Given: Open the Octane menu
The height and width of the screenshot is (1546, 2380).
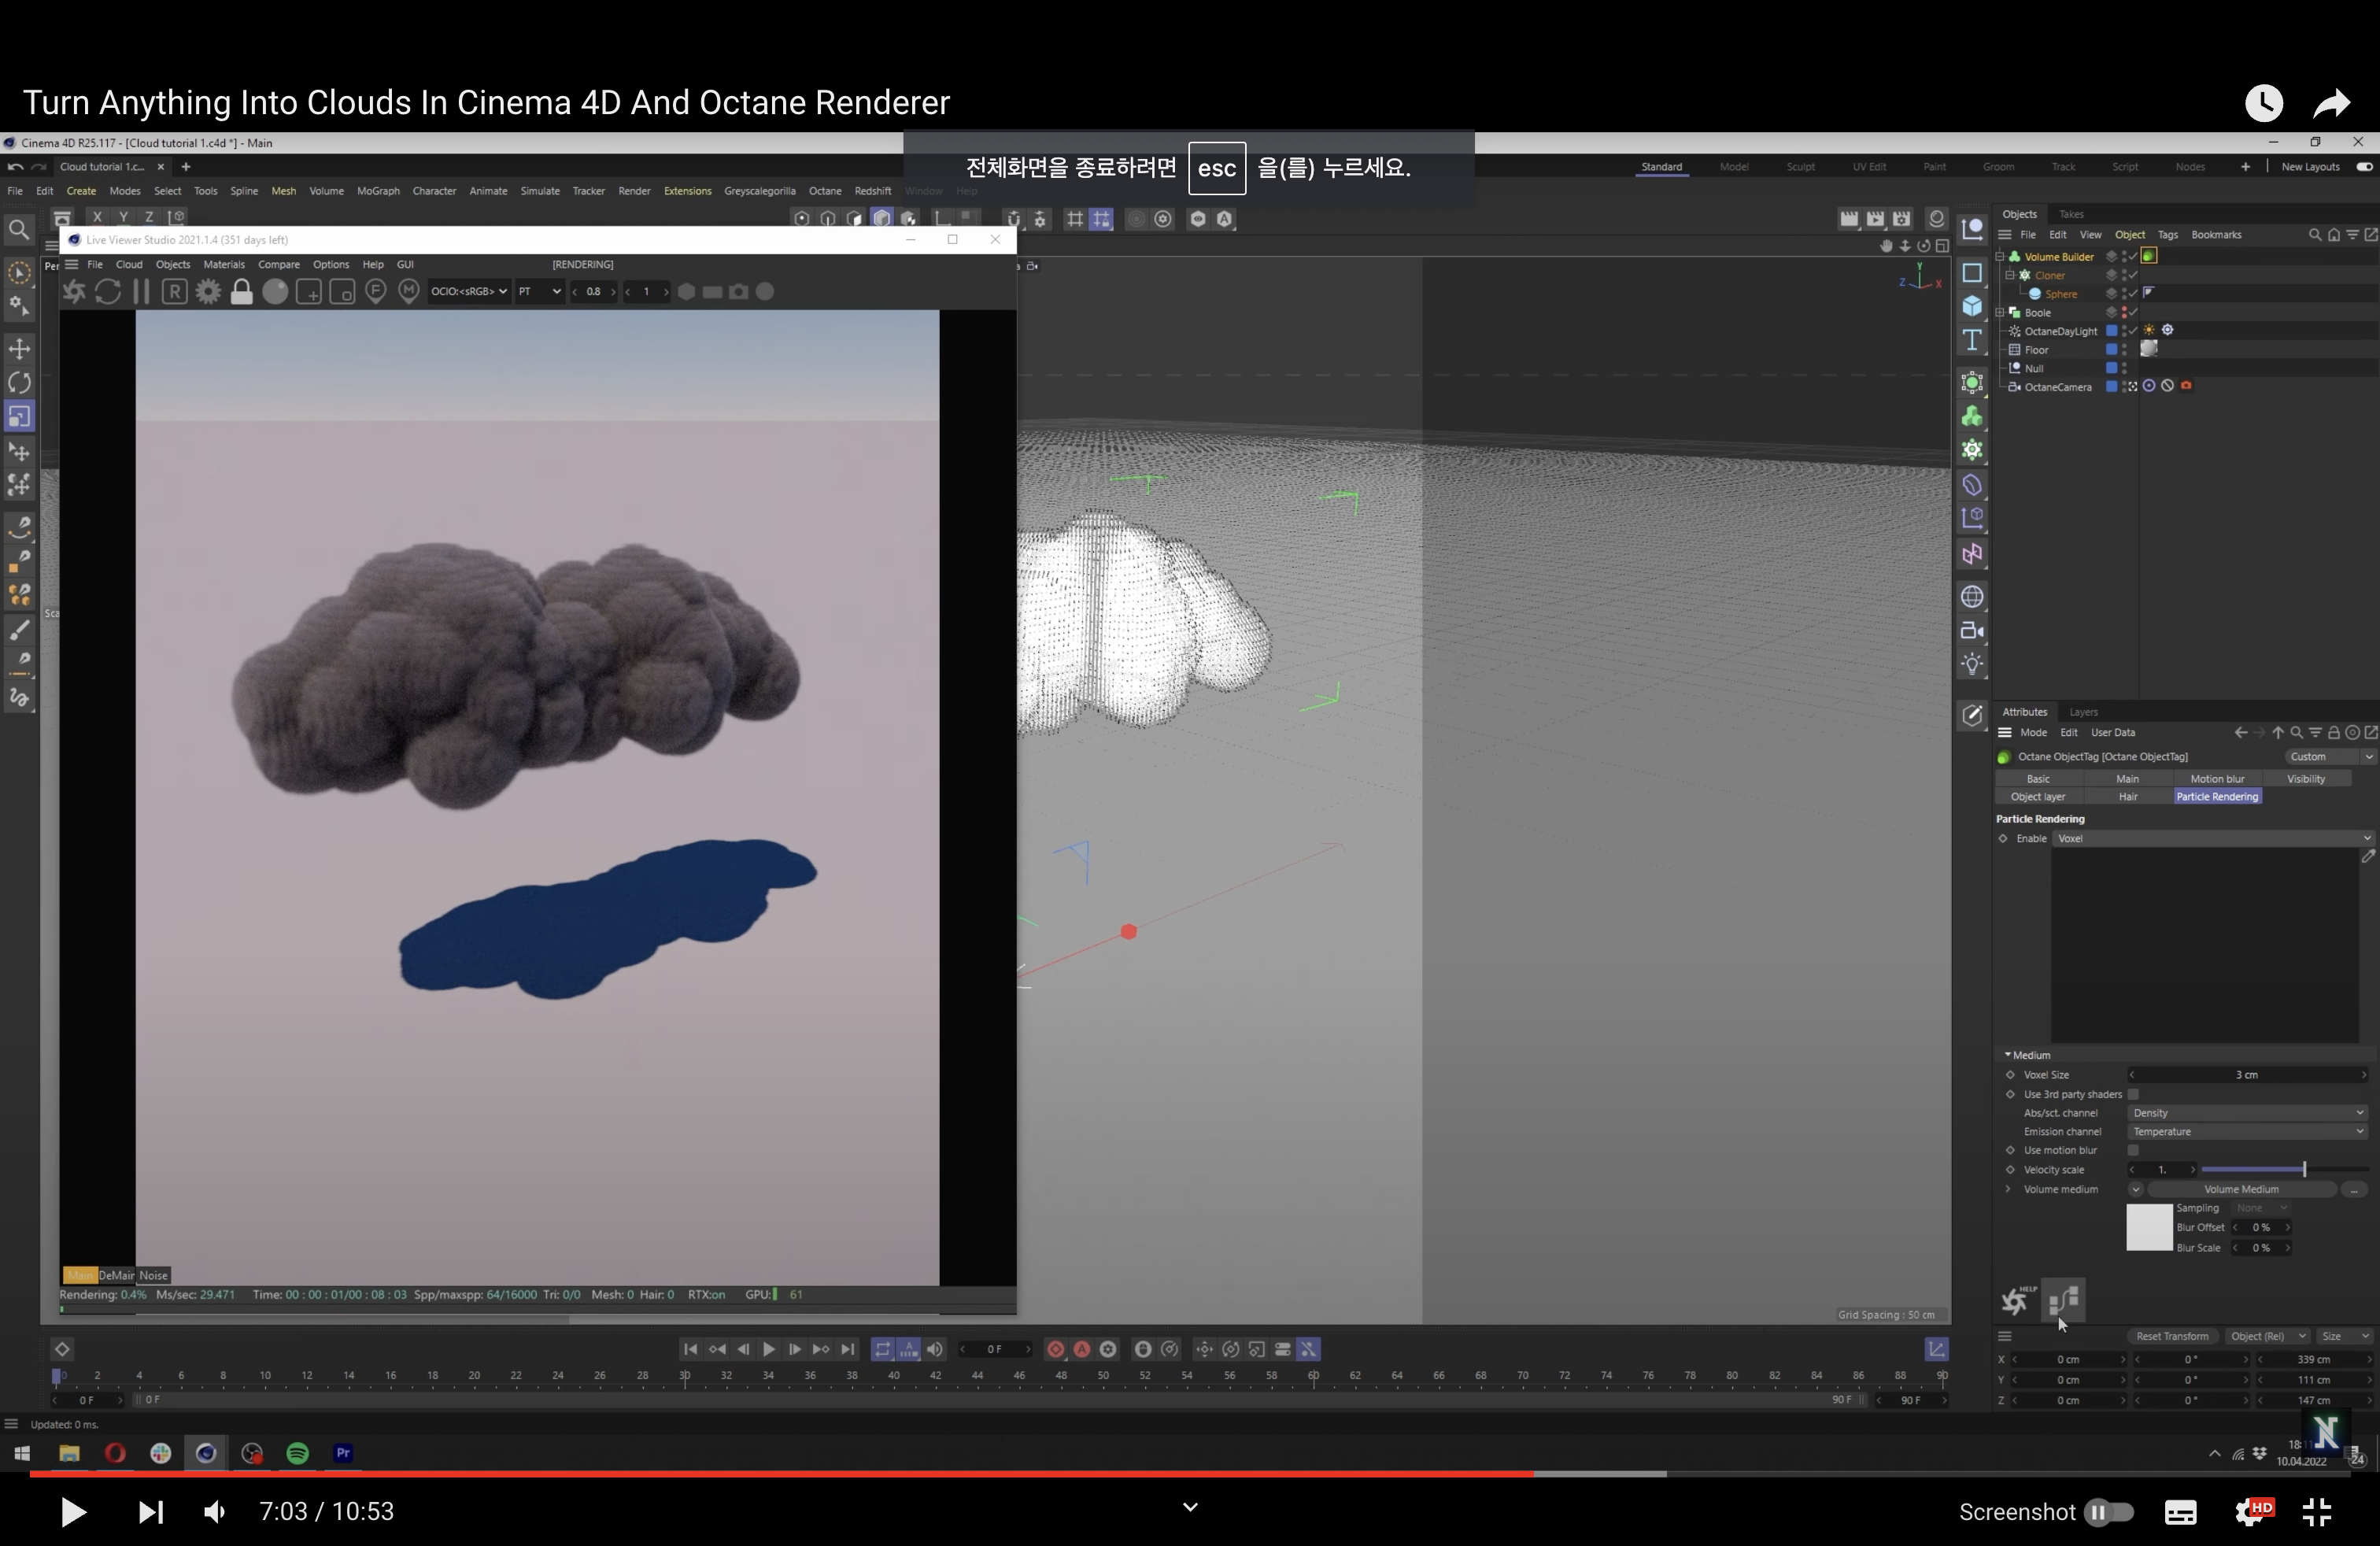Looking at the screenshot, I should 824,191.
